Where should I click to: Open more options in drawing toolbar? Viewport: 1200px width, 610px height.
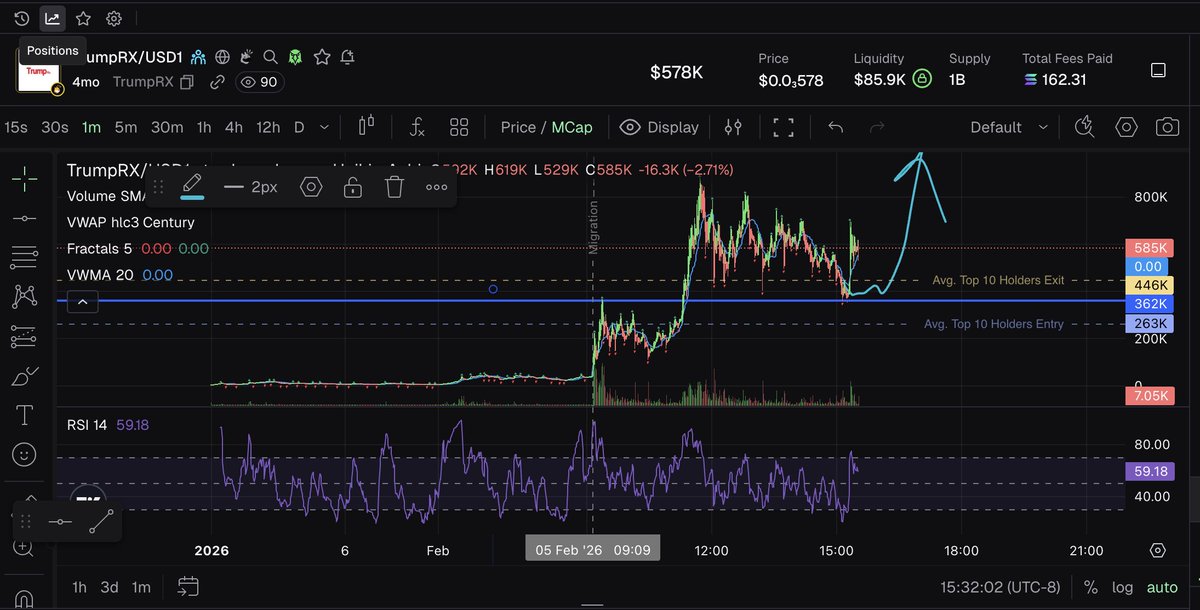tap(436, 187)
